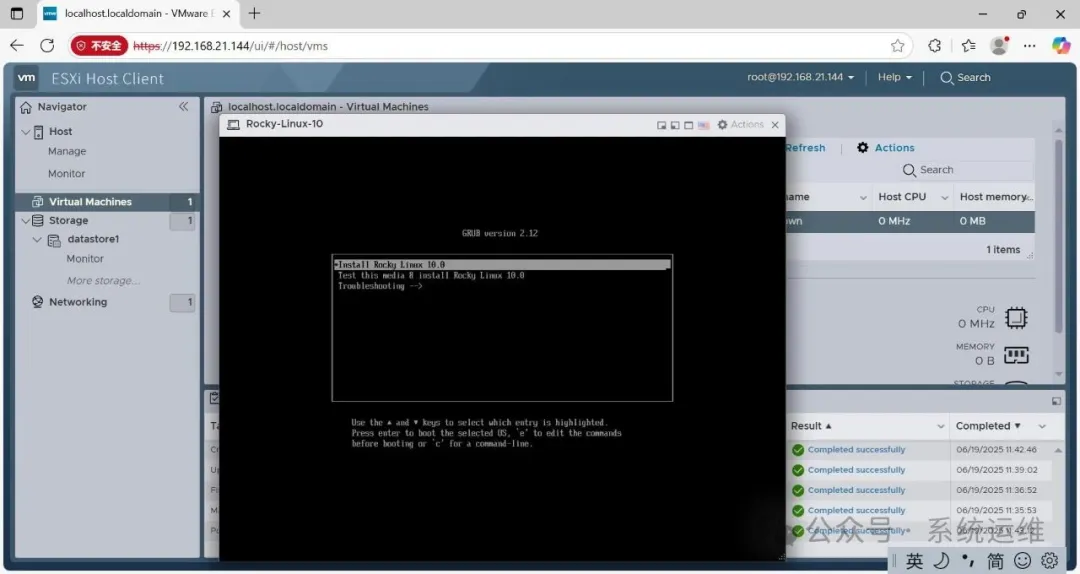
Task: Collapse the Navigator panel with double chevron
Action: pos(183,106)
